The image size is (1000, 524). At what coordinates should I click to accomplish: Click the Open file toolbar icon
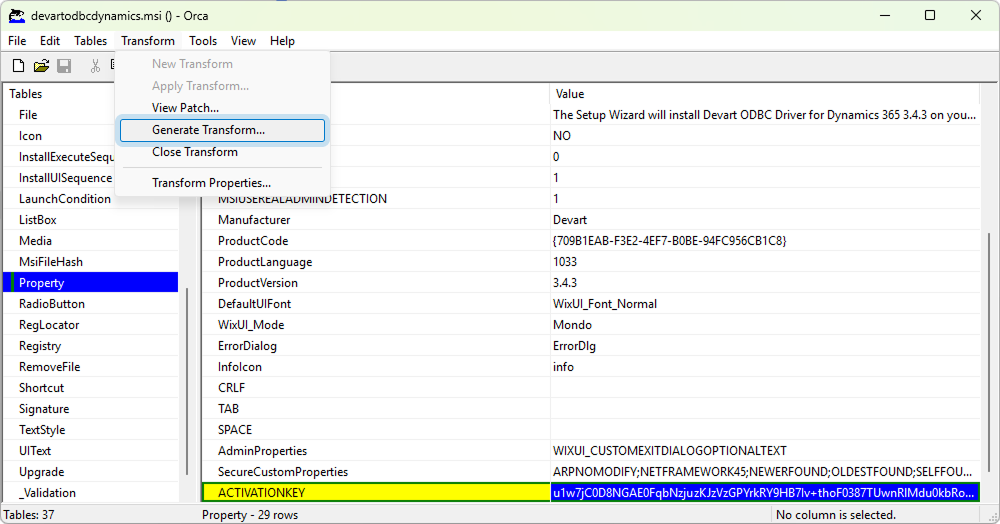pos(41,66)
